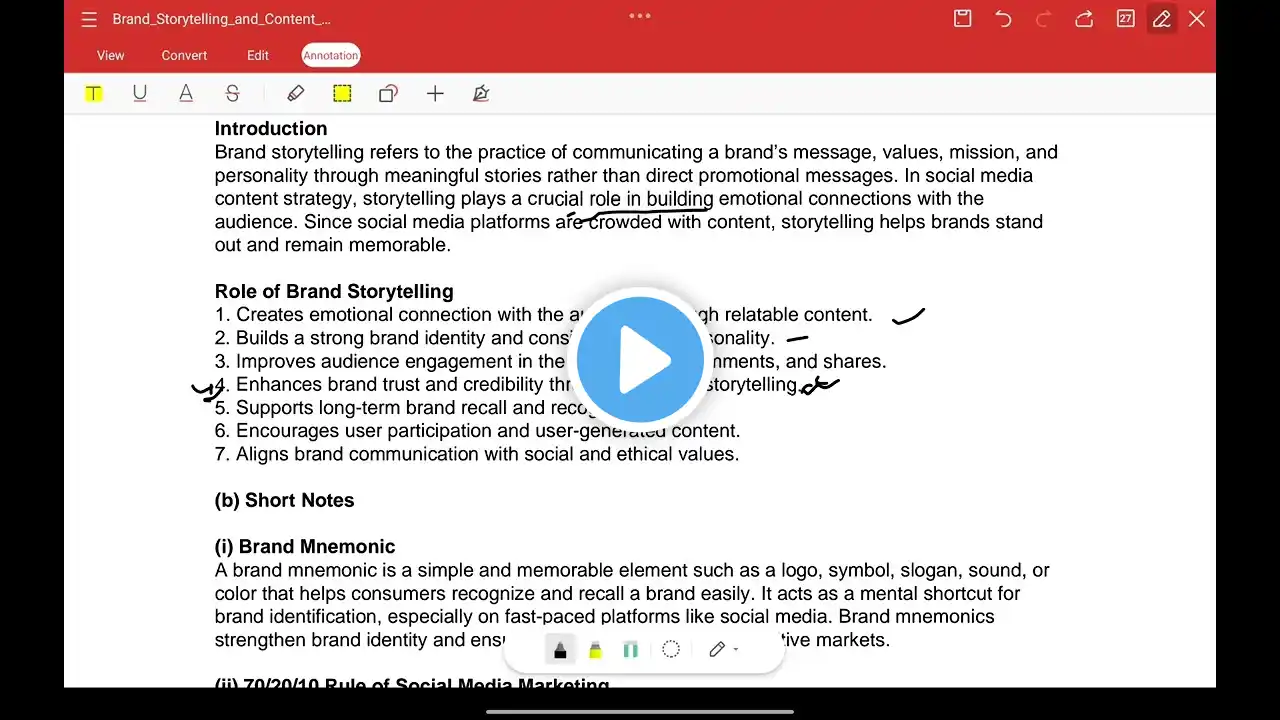The width and height of the screenshot is (1280, 720).
Task: Switch to the View tab
Action: (x=110, y=56)
